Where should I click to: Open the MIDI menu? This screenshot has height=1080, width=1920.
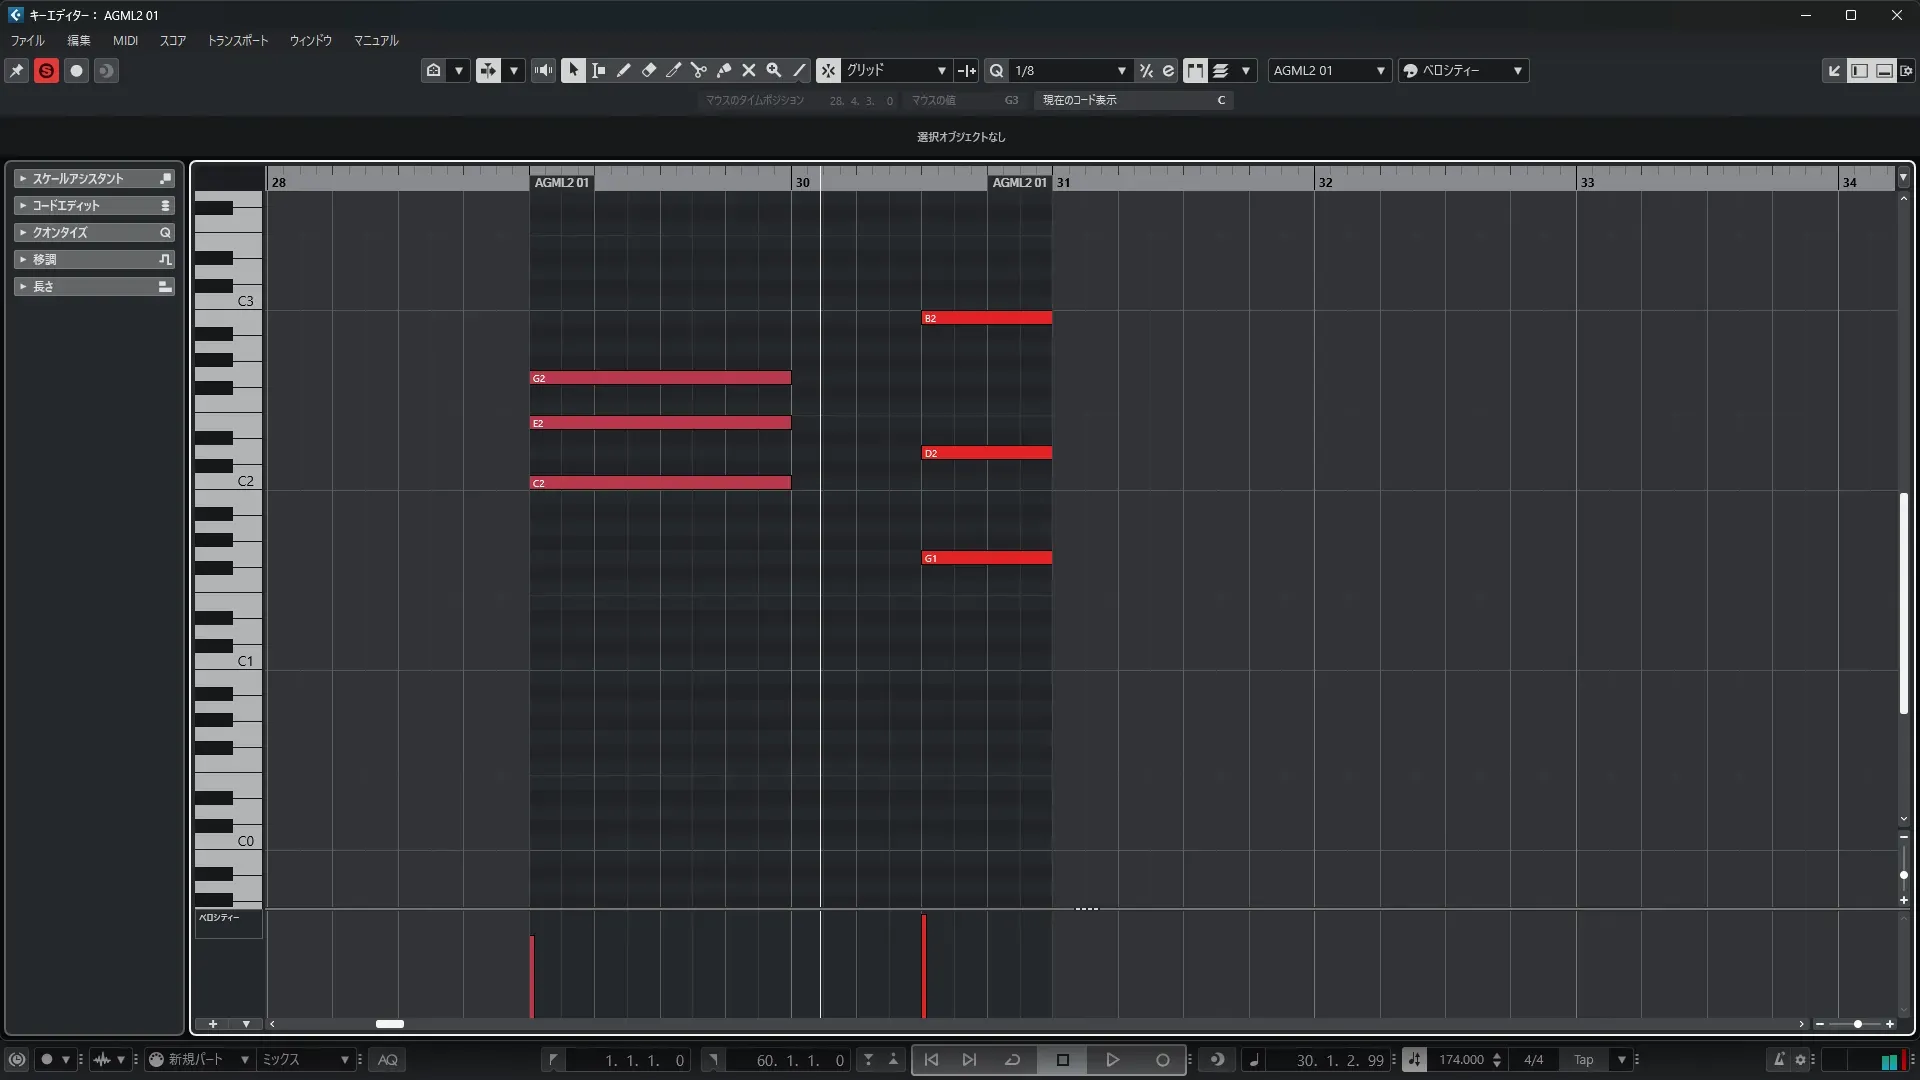(125, 41)
